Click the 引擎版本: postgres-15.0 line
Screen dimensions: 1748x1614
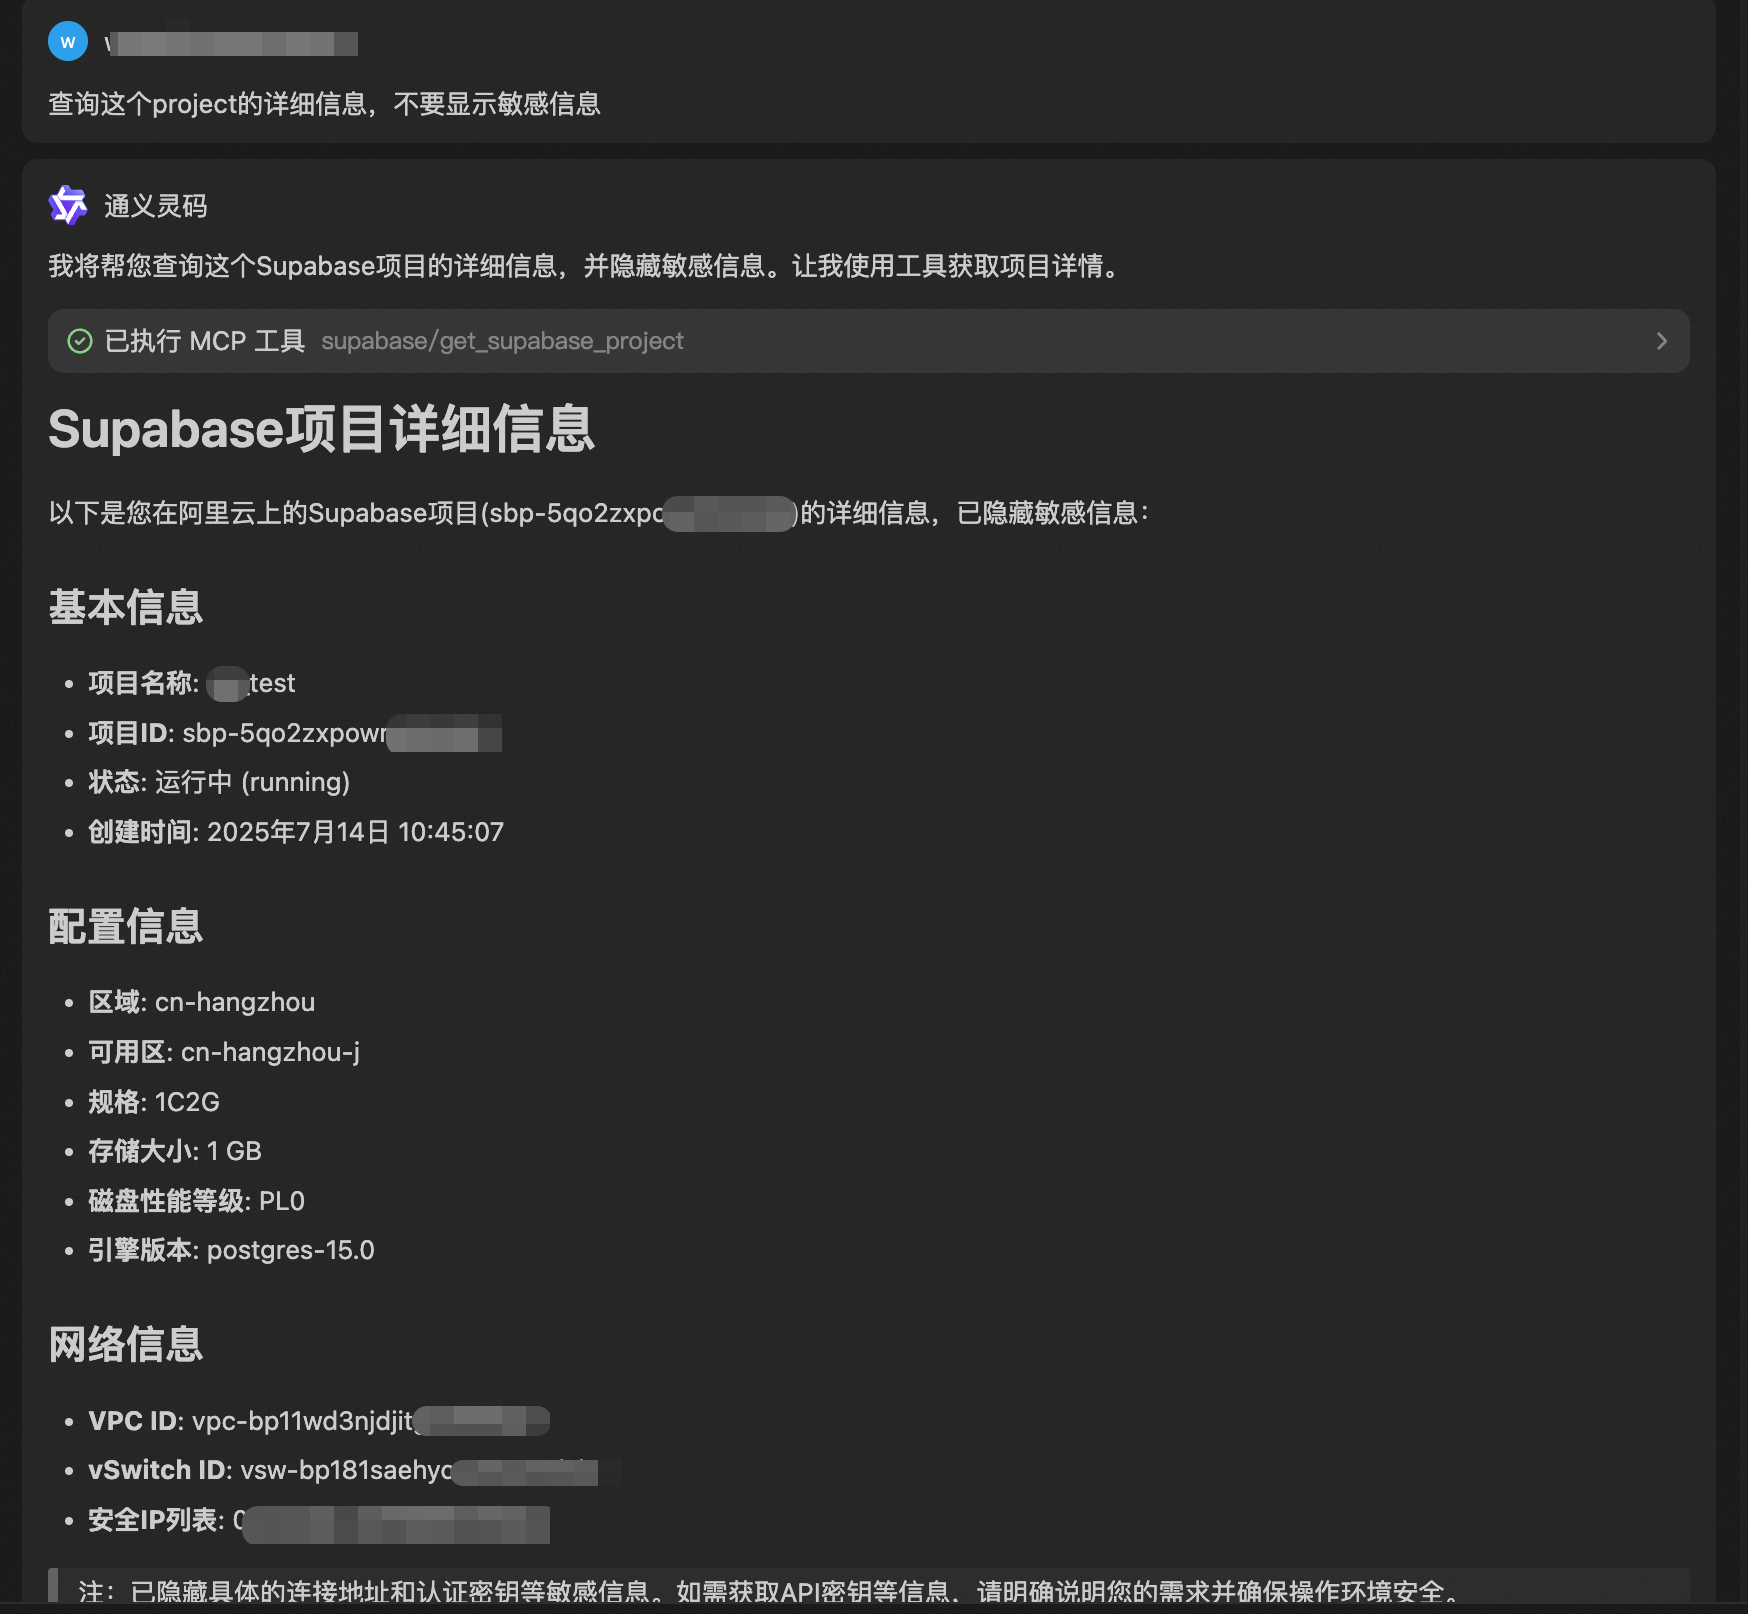click(x=232, y=1250)
